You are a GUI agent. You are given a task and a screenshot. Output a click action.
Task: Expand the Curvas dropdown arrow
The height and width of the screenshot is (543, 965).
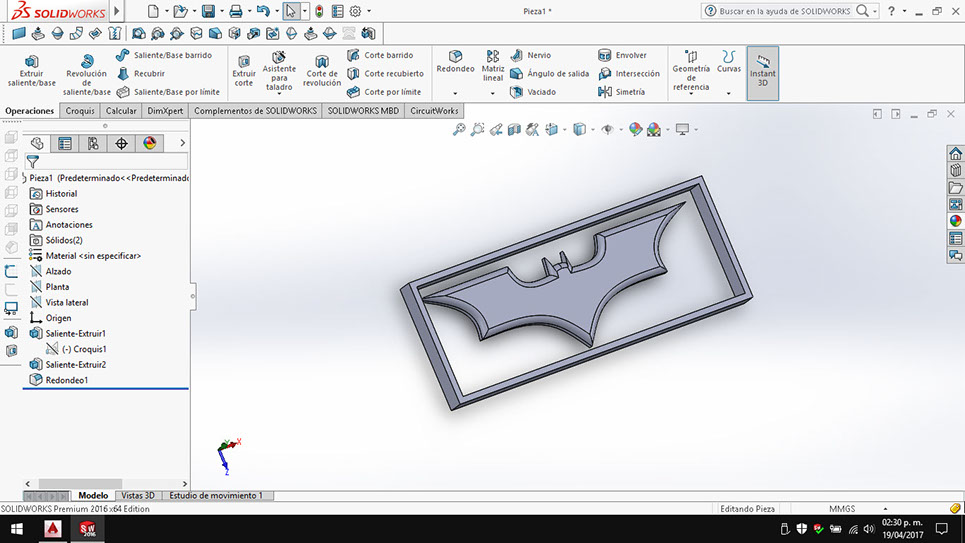pos(729,94)
